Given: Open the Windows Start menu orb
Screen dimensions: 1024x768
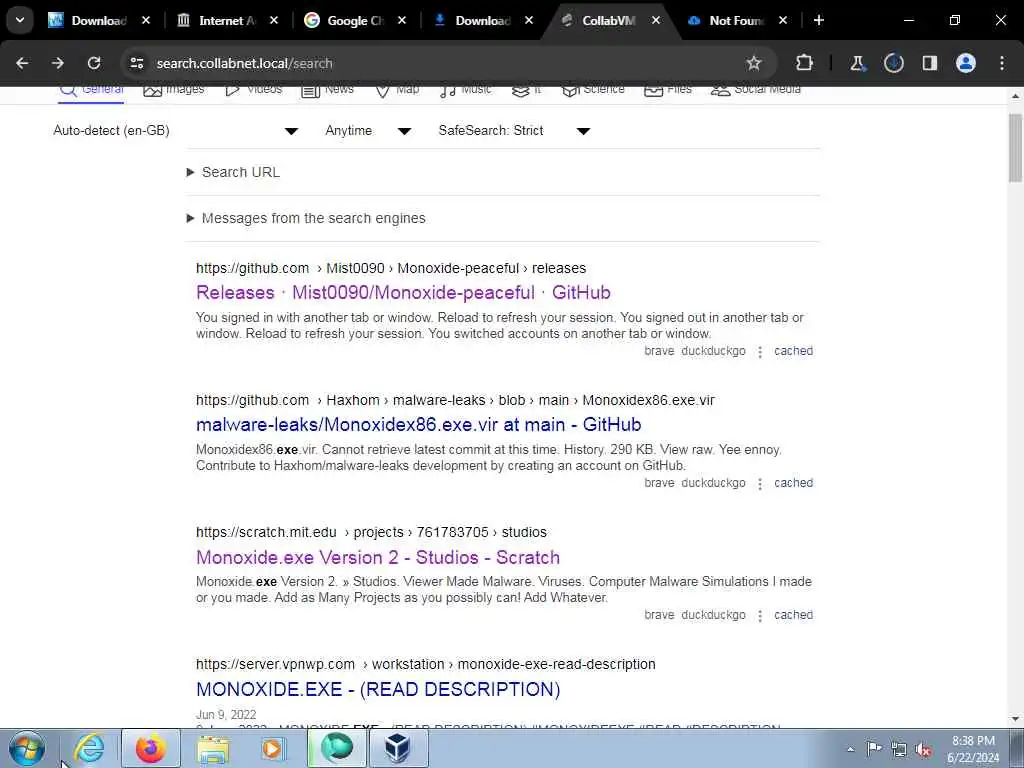Looking at the screenshot, I should [27, 748].
